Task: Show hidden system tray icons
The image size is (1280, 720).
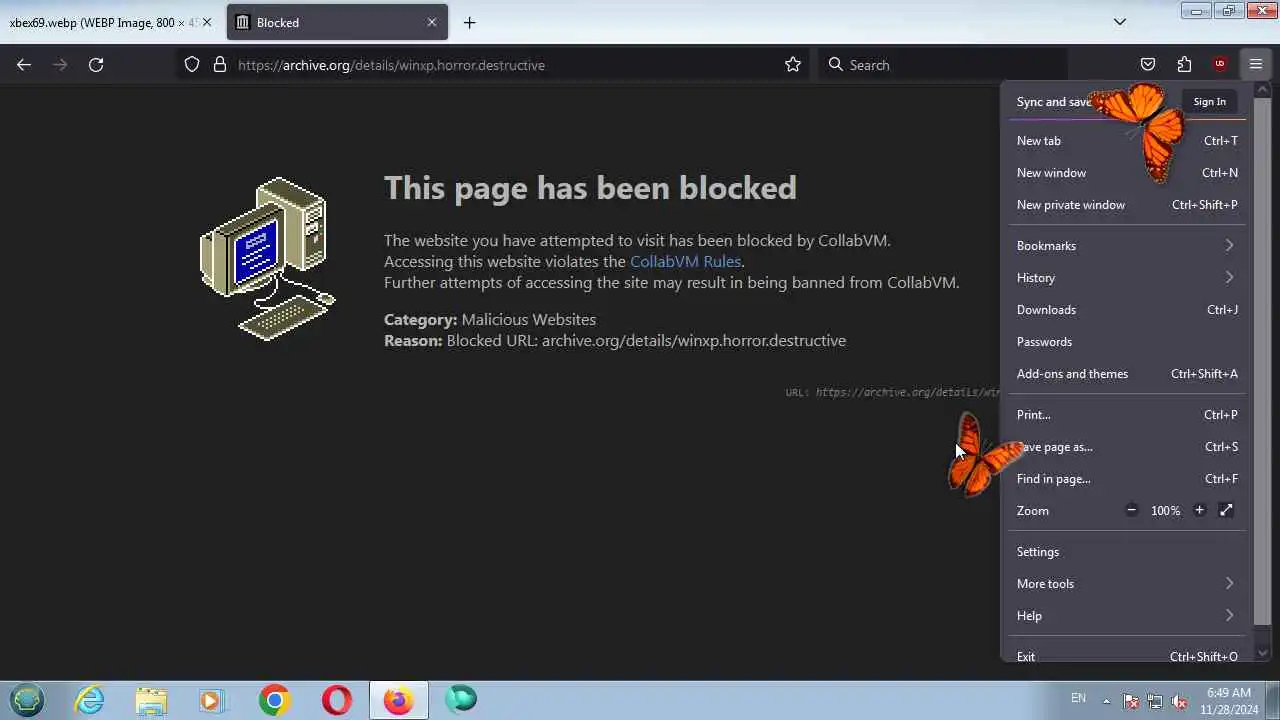Action: 1106,700
